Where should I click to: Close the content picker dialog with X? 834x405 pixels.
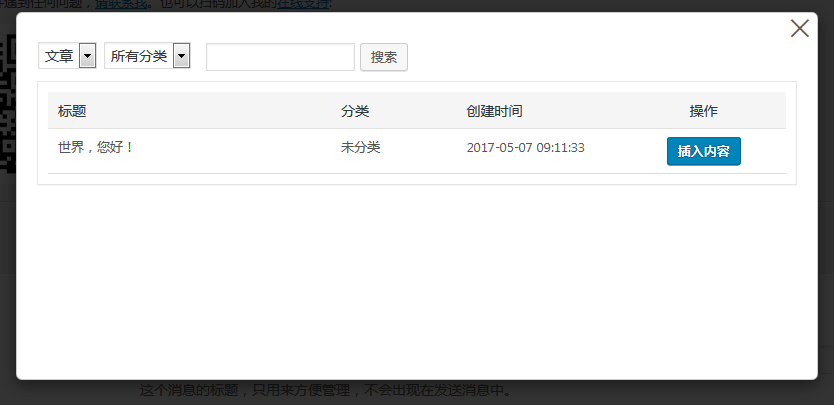click(x=799, y=28)
